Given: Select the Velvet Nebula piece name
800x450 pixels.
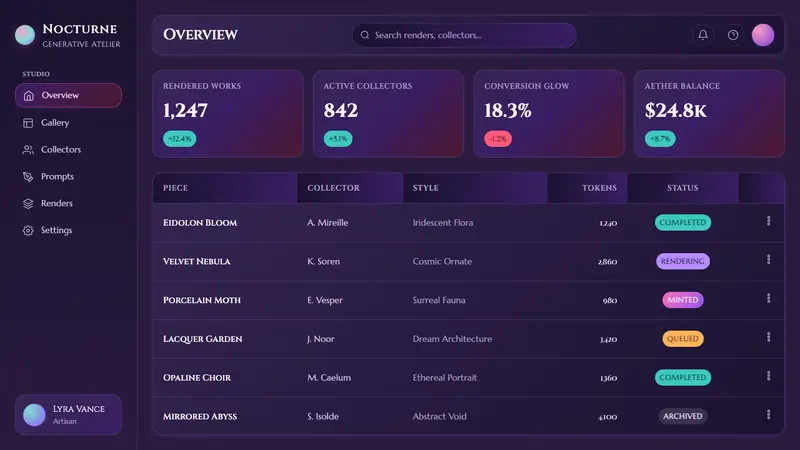Looking at the screenshot, I should [x=196, y=261].
